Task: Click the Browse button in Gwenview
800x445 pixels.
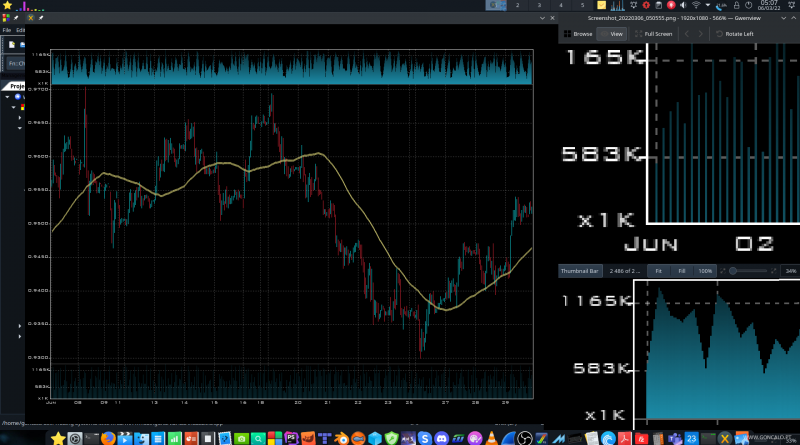Action: coord(578,34)
